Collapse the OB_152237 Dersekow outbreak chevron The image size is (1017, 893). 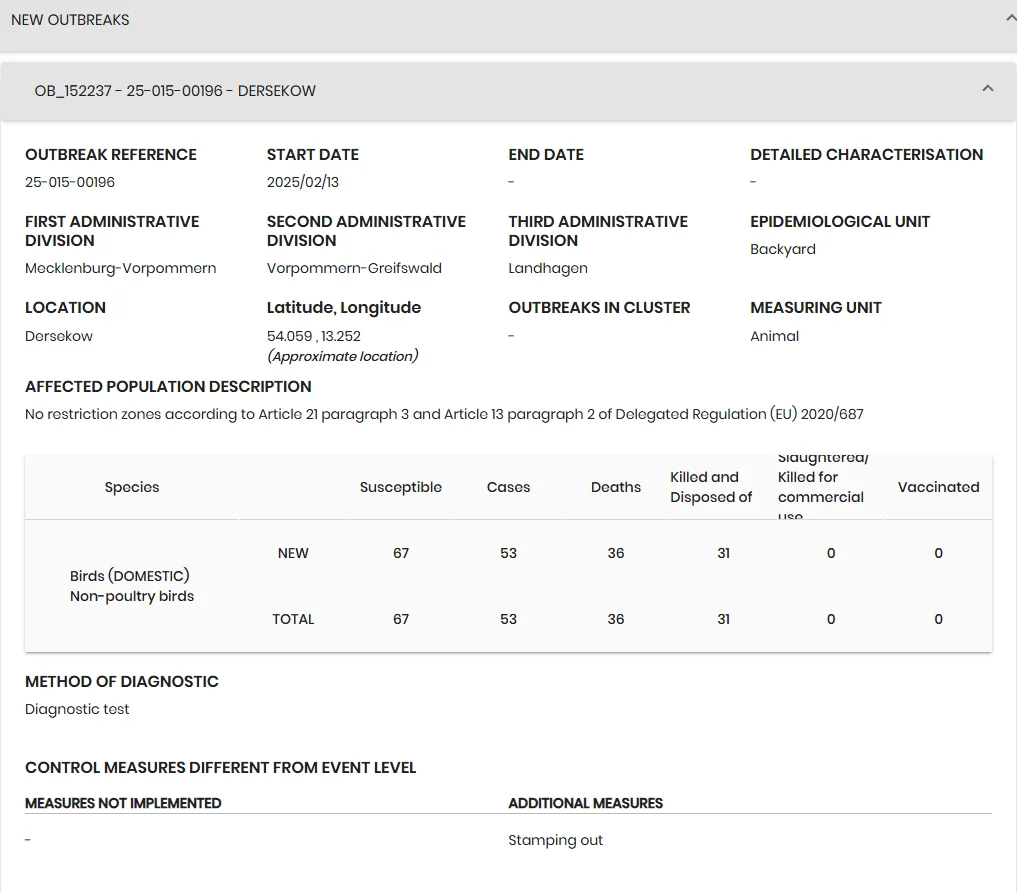coord(988,88)
